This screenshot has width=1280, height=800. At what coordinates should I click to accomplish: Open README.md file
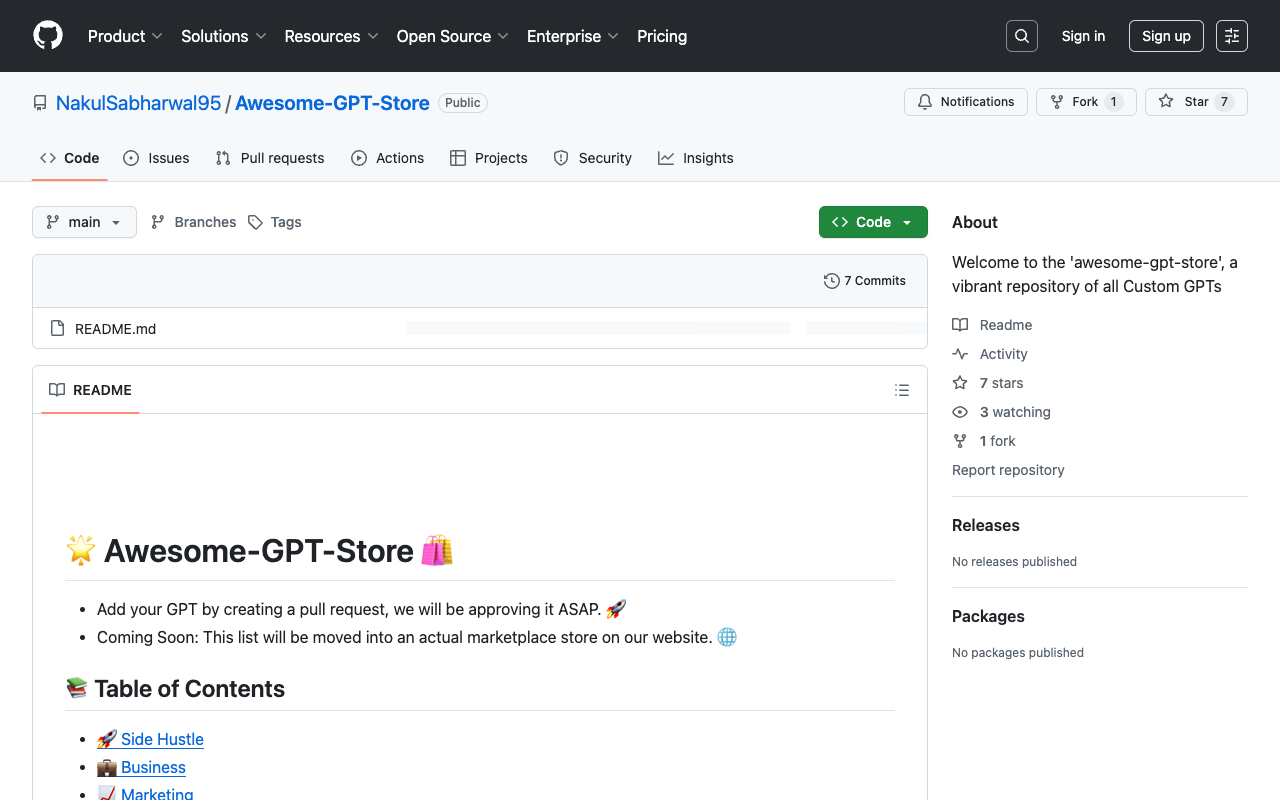coord(115,329)
